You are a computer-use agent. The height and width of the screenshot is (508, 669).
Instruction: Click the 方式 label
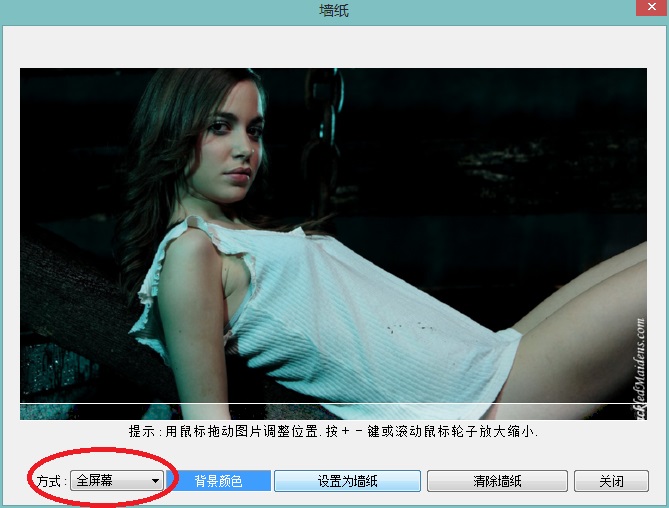click(x=50, y=481)
